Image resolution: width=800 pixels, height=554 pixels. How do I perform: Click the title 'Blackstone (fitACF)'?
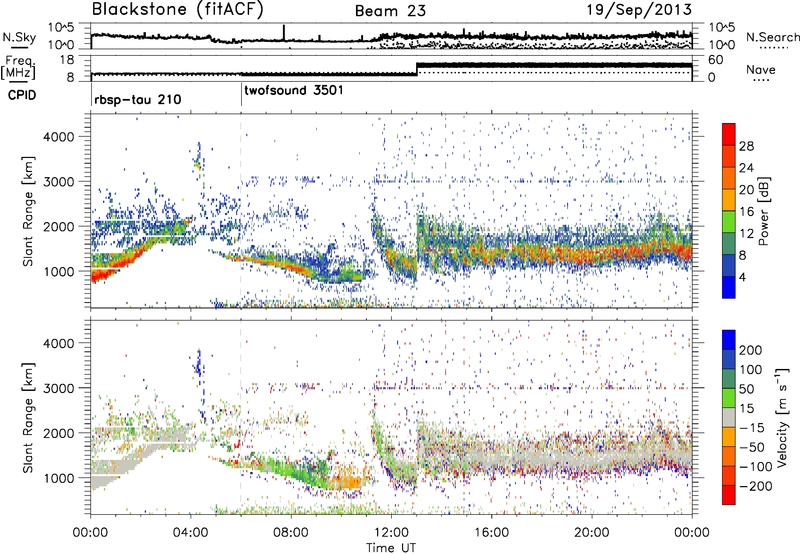pos(177,10)
